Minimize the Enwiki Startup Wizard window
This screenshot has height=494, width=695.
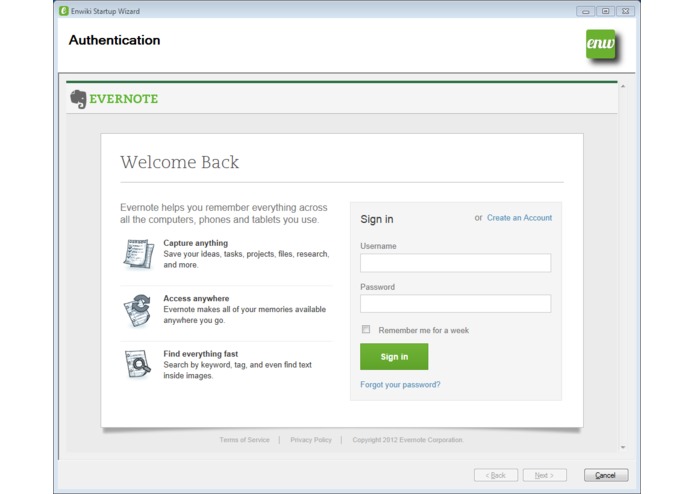pyautogui.click(x=586, y=12)
